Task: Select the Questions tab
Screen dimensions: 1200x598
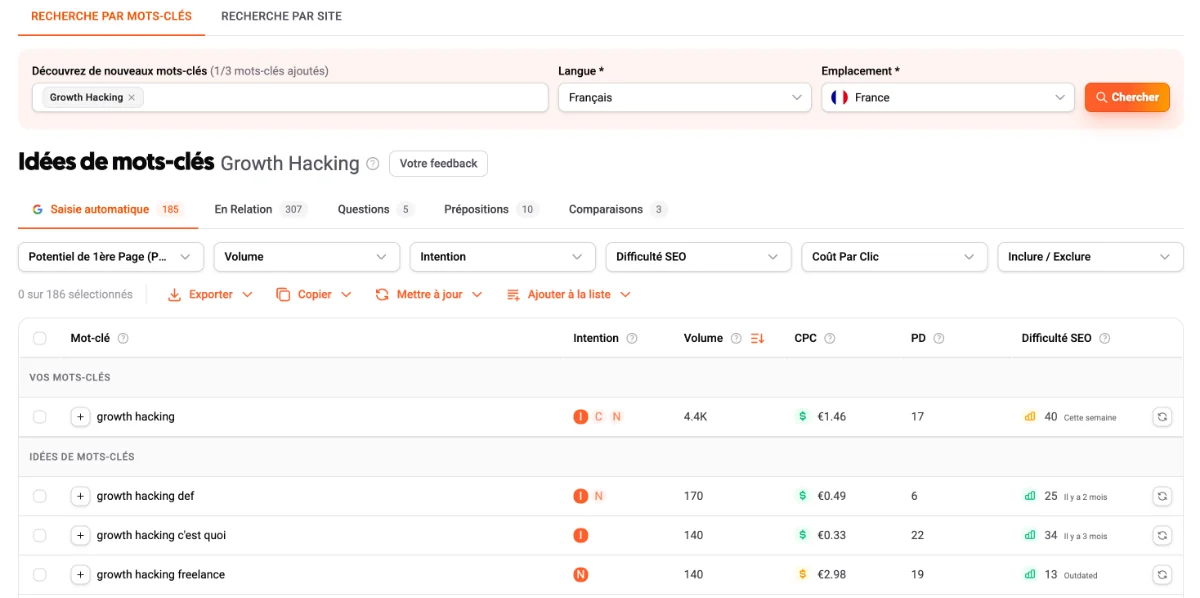Action: pos(375,210)
